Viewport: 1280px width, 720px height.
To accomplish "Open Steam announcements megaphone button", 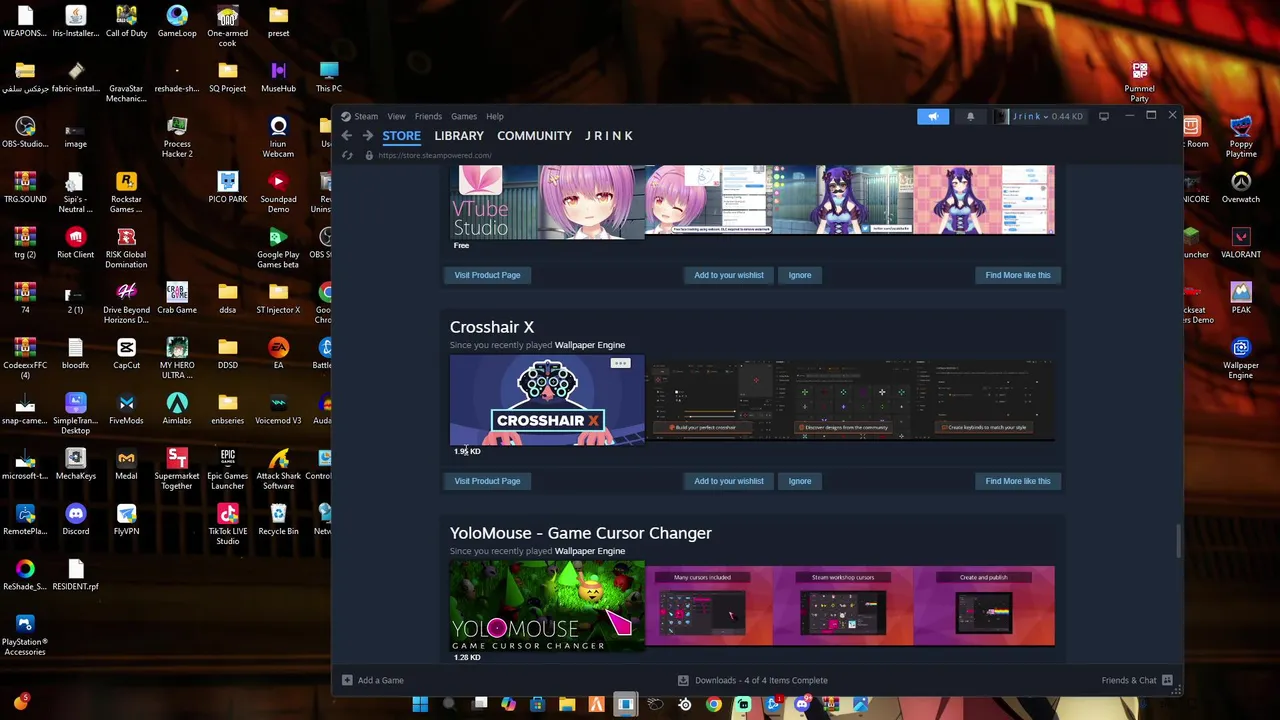I will pos(933,116).
